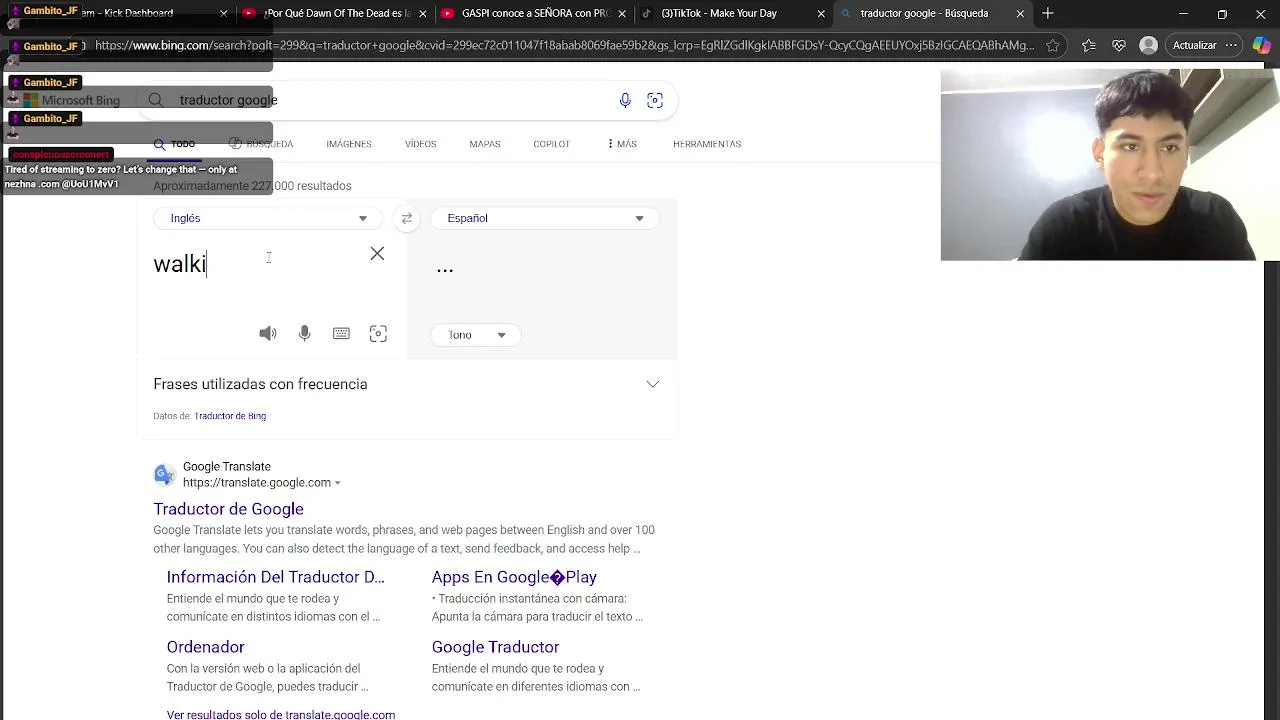This screenshot has height=720, width=1280.
Task: Click the Aproximadamente 227.000 resultados text
Action: point(252,186)
